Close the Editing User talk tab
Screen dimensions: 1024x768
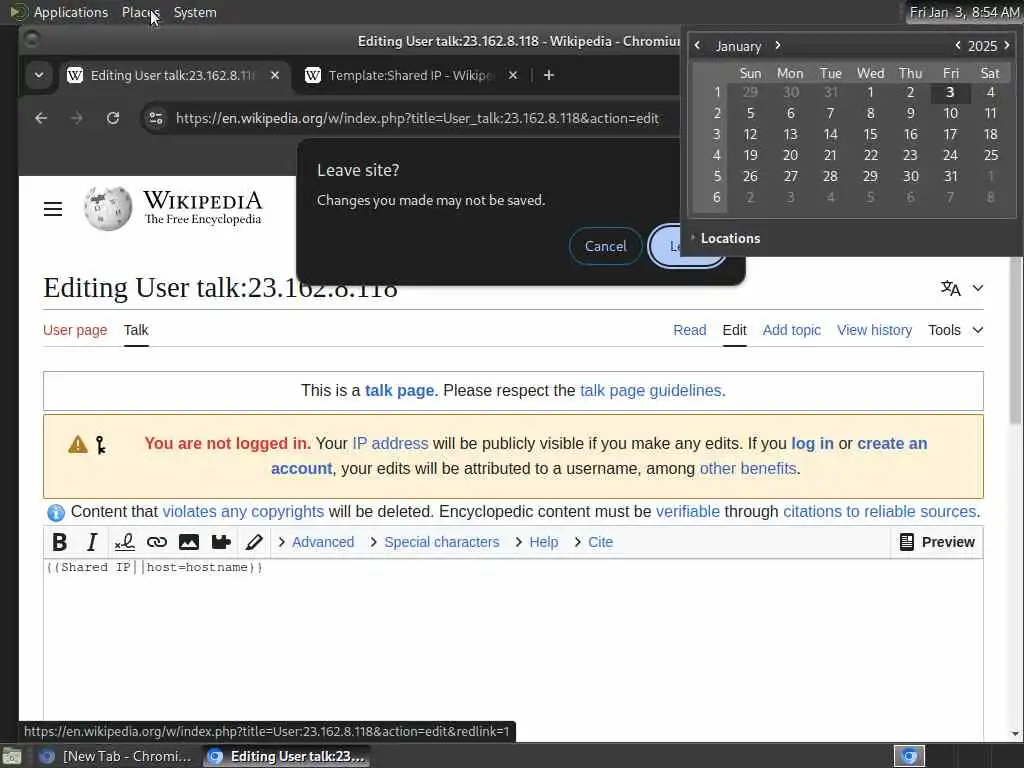pyautogui.click(x=275, y=76)
